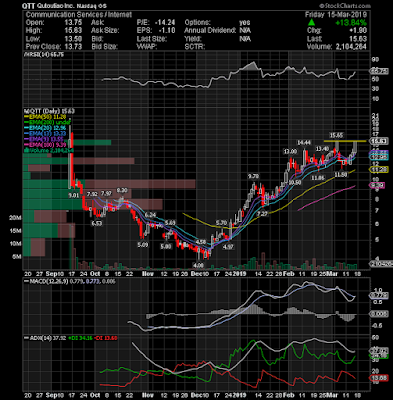Click the RSI current value tag

pyautogui.click(x=379, y=71)
